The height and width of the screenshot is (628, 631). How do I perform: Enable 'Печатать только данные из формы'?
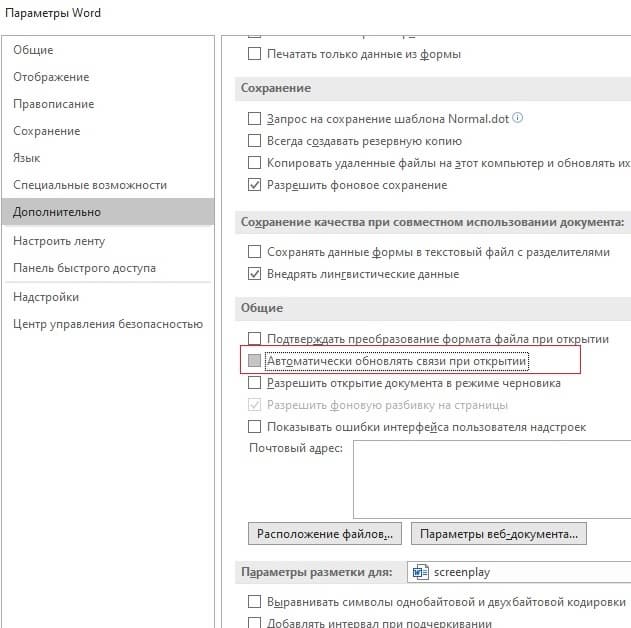pyautogui.click(x=255, y=53)
